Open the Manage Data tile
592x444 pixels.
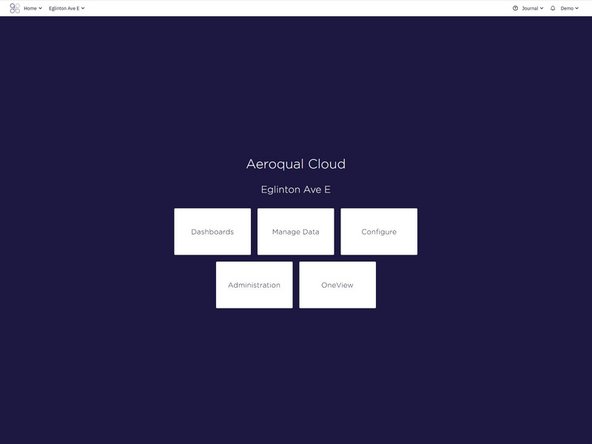click(x=296, y=231)
